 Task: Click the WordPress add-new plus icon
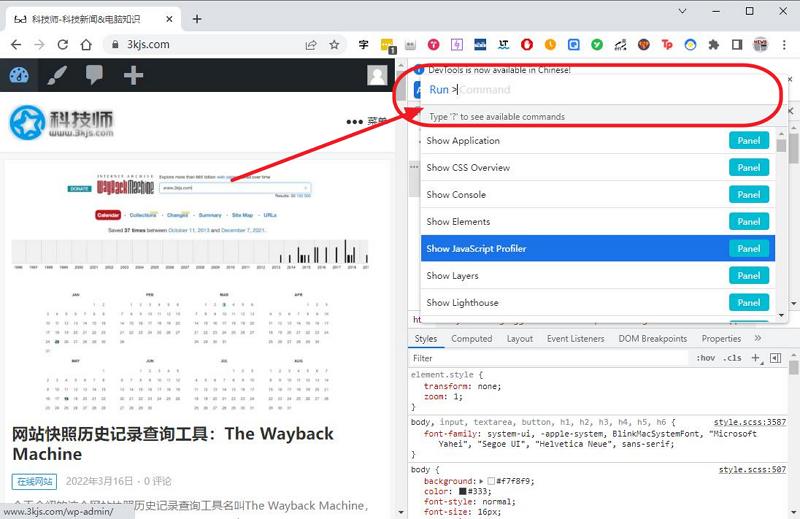pos(133,75)
